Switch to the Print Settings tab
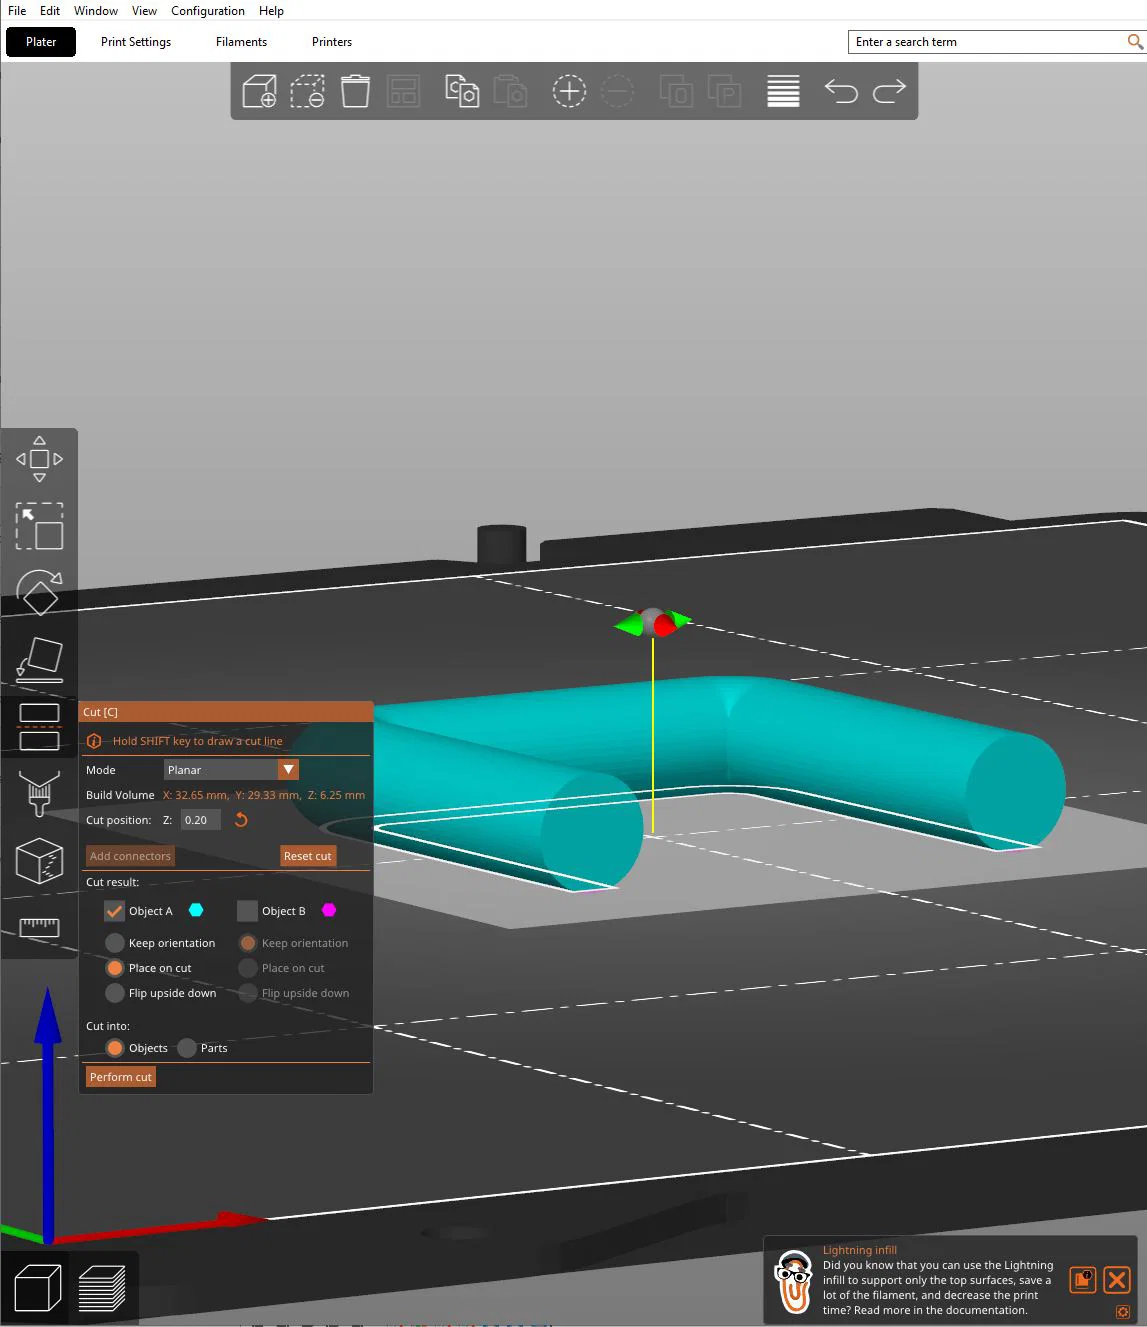 tap(136, 42)
